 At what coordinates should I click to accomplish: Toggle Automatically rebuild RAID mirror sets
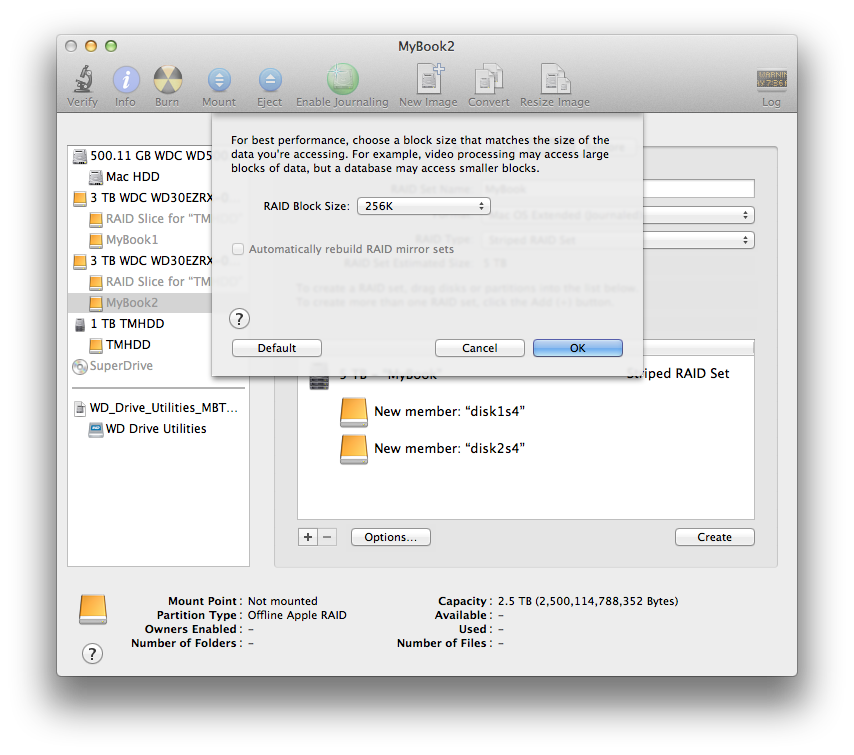[238, 249]
